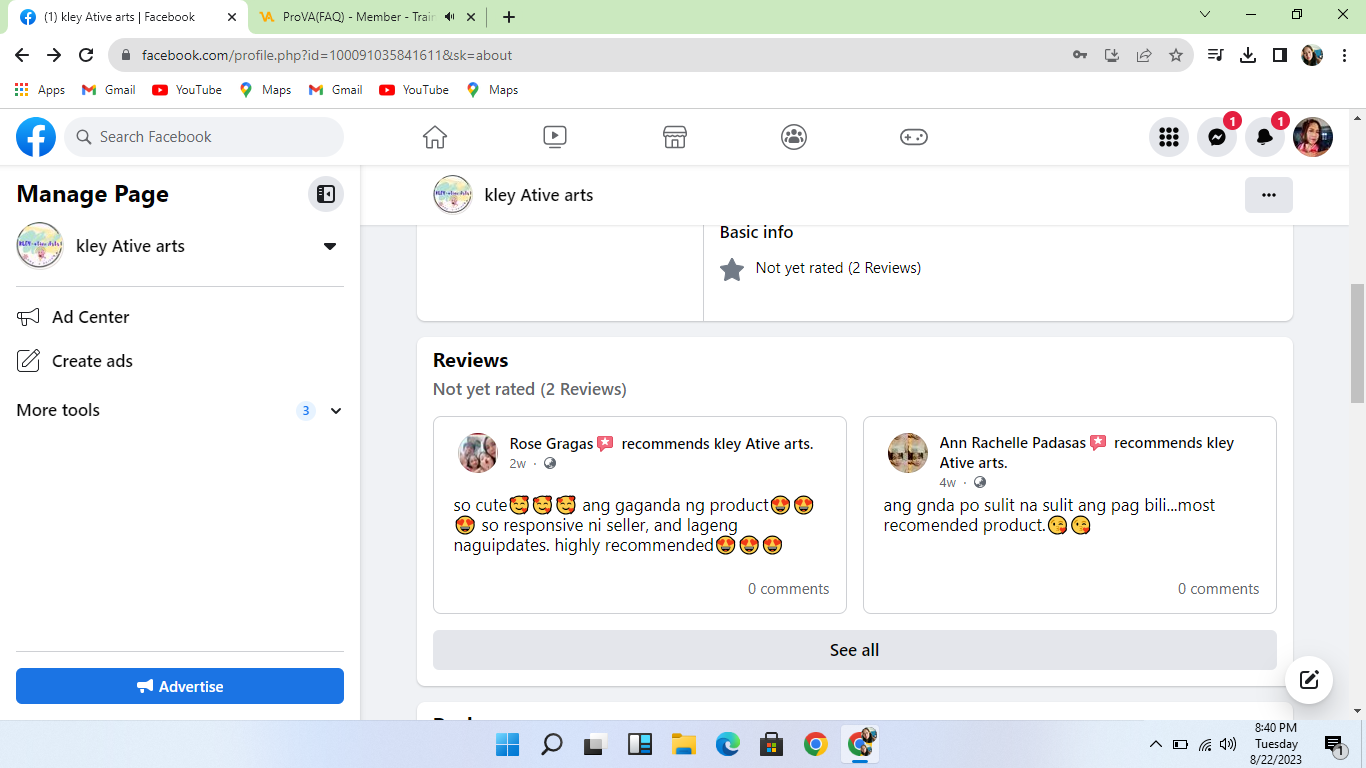1366x768 pixels.
Task: Open the first Maps bookmark
Action: click(x=265, y=90)
